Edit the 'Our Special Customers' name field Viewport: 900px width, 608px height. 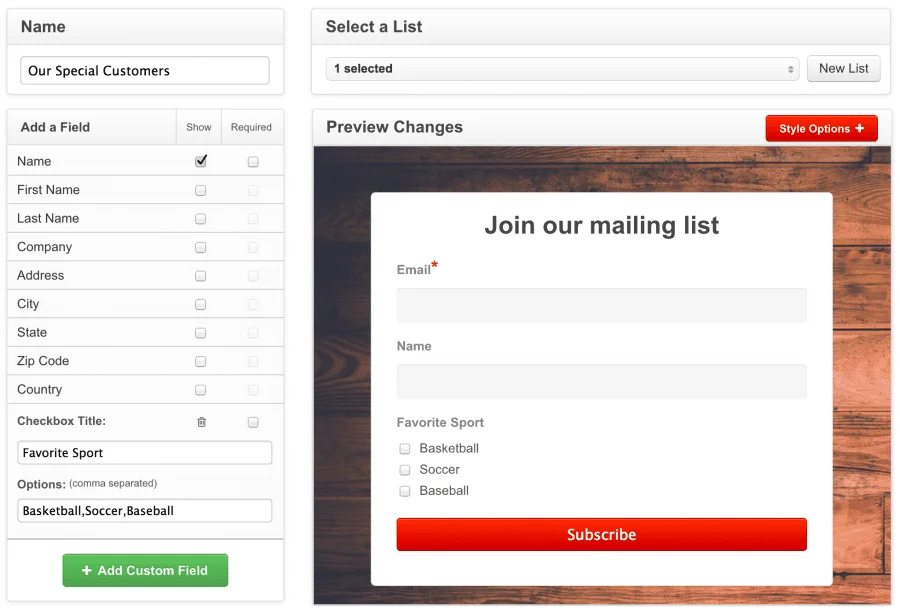point(144,70)
